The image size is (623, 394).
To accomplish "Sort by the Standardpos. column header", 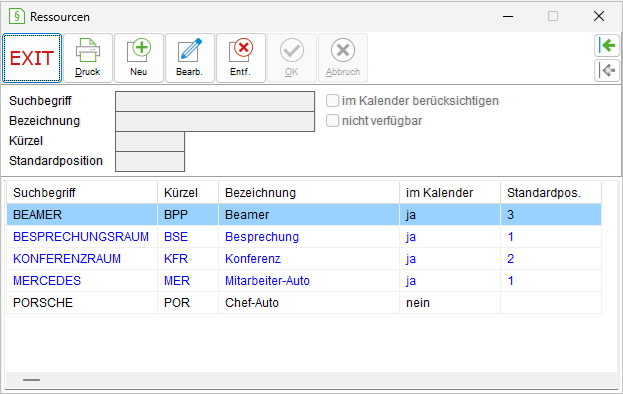I will [551, 193].
